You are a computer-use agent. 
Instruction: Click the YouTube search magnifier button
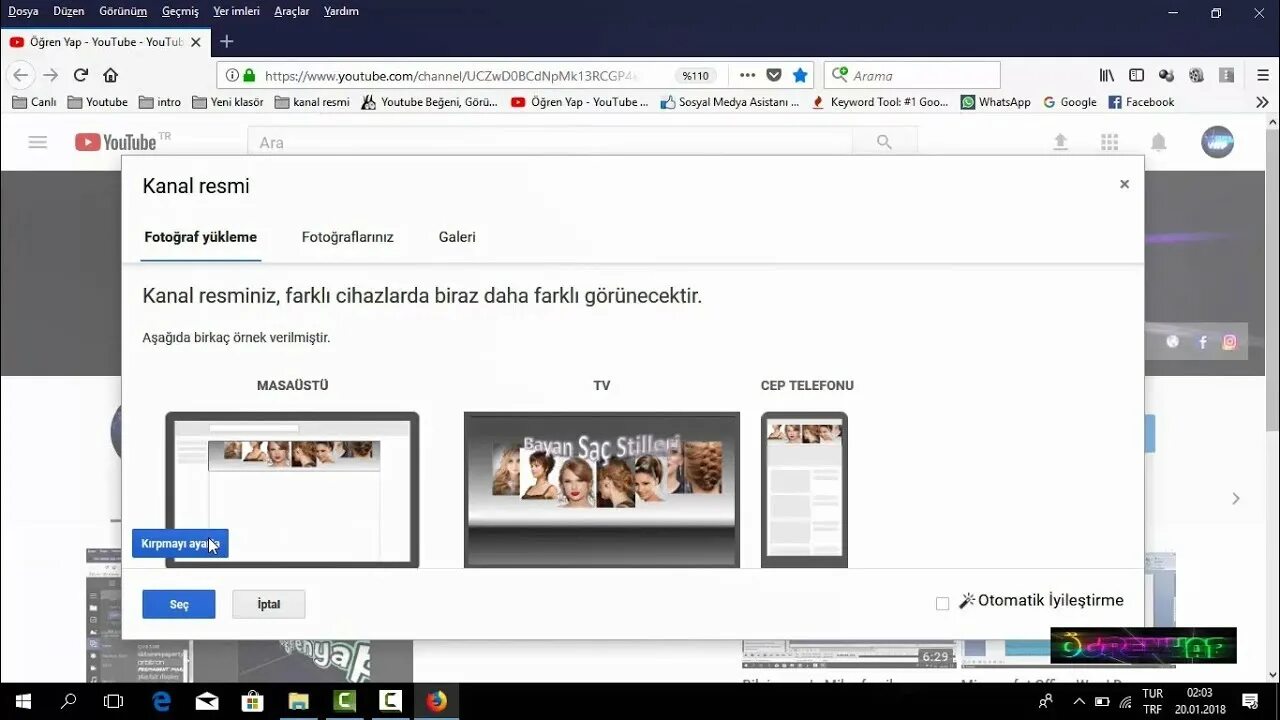pos(884,142)
